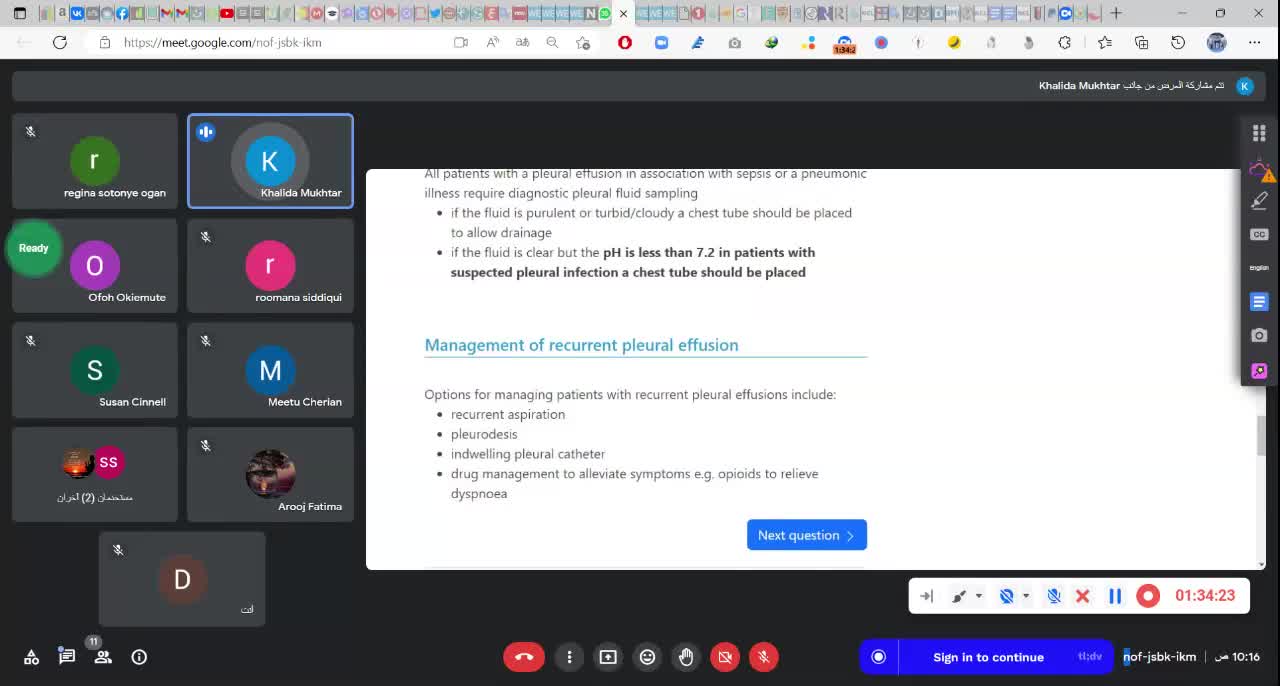Screen dimensions: 1280x686
Task: Open translate page icon
Action: click(522, 42)
